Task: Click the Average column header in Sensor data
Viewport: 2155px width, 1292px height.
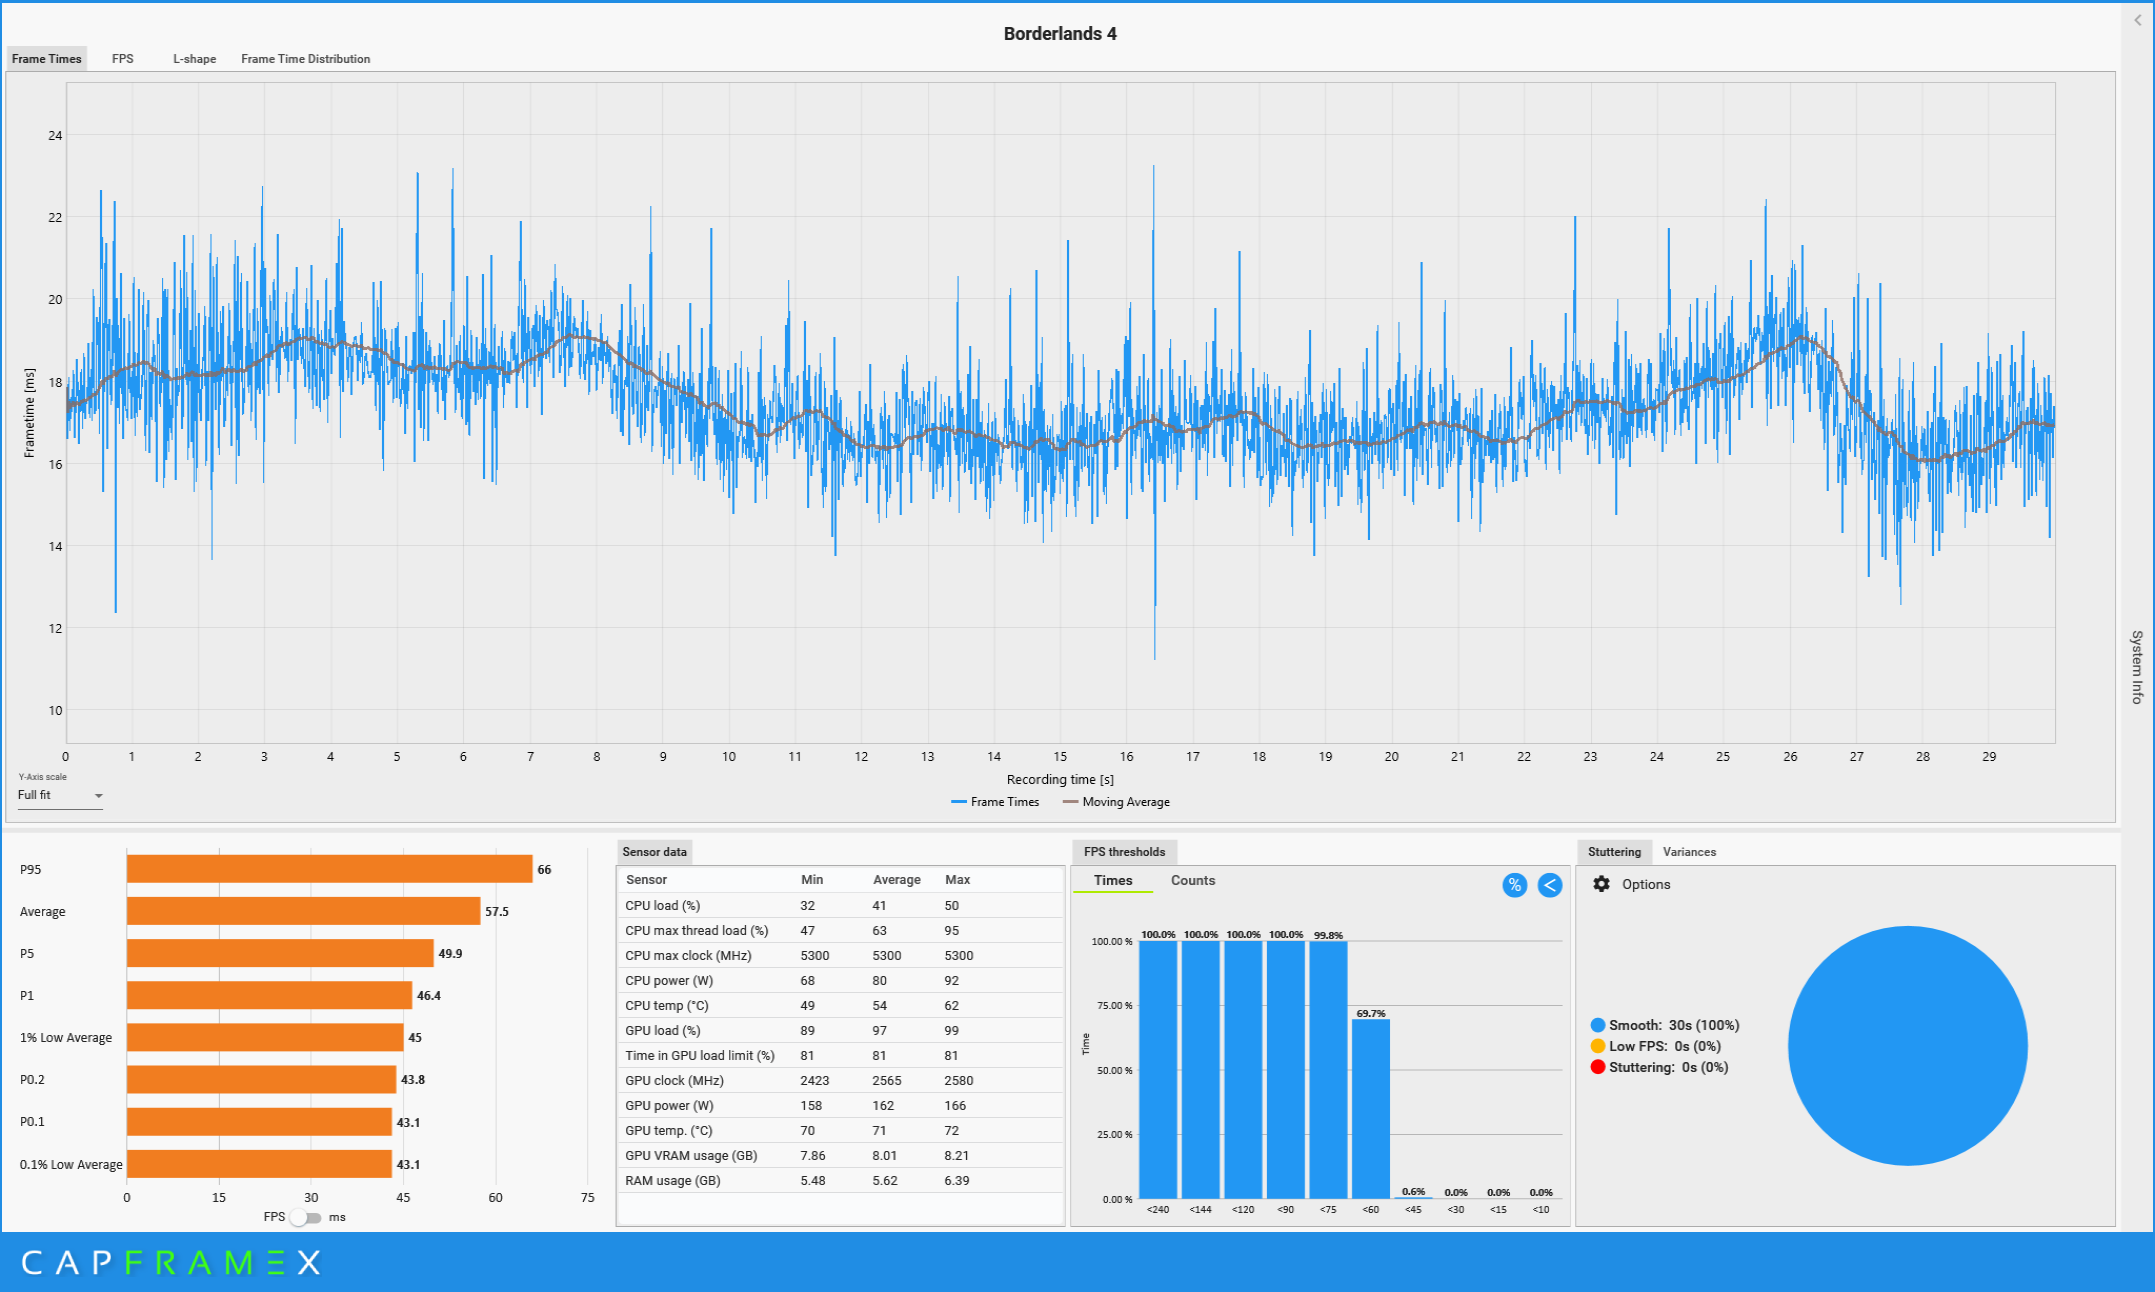Action: [896, 880]
